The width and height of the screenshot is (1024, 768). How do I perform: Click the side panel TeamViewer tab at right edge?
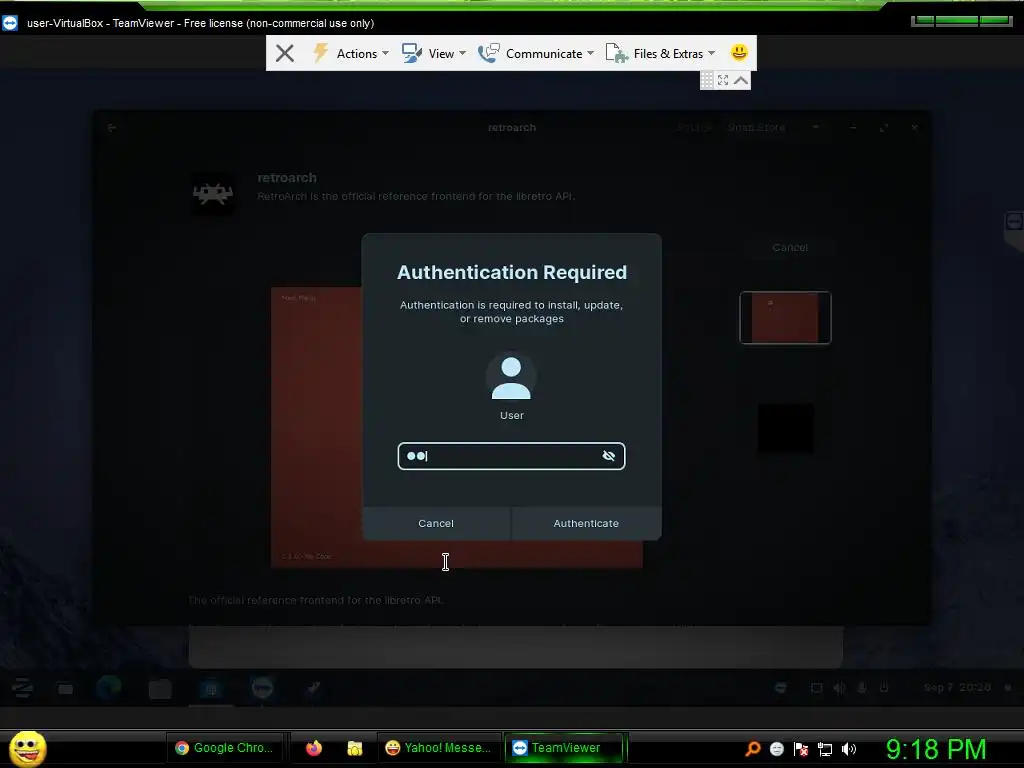(x=1014, y=230)
